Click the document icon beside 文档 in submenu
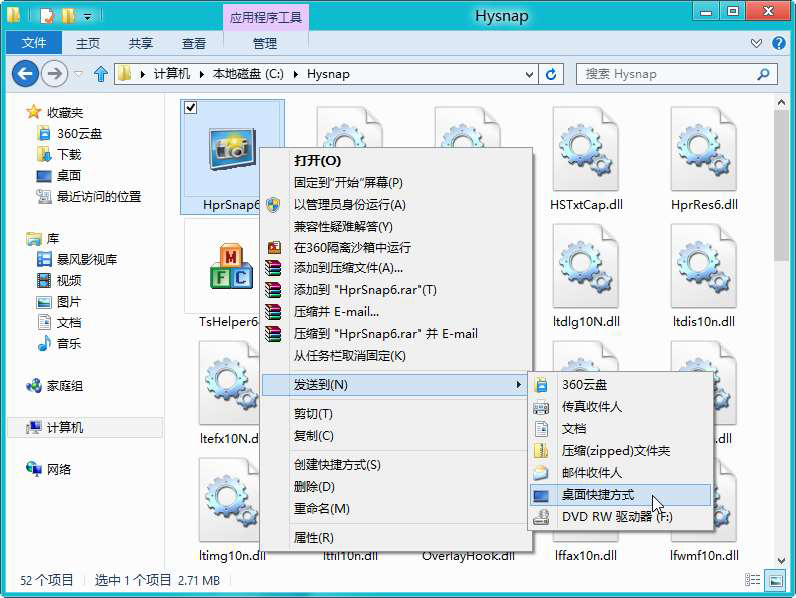Image resolution: width=796 pixels, height=598 pixels. pyautogui.click(x=542, y=429)
